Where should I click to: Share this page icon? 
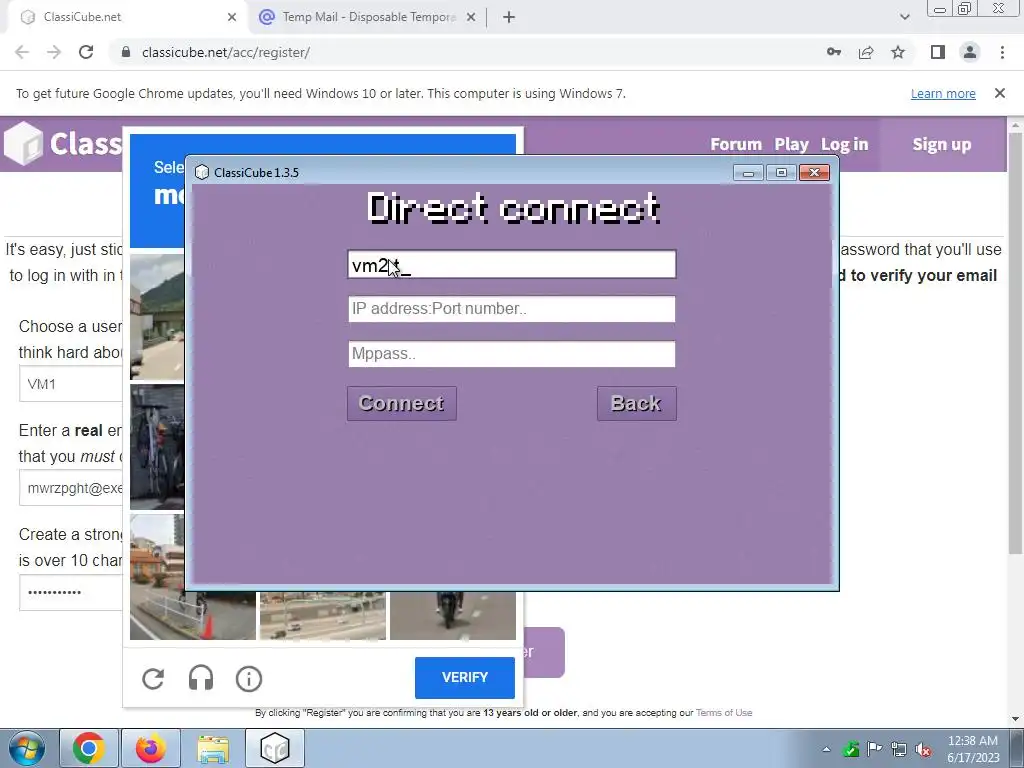pos(866,52)
